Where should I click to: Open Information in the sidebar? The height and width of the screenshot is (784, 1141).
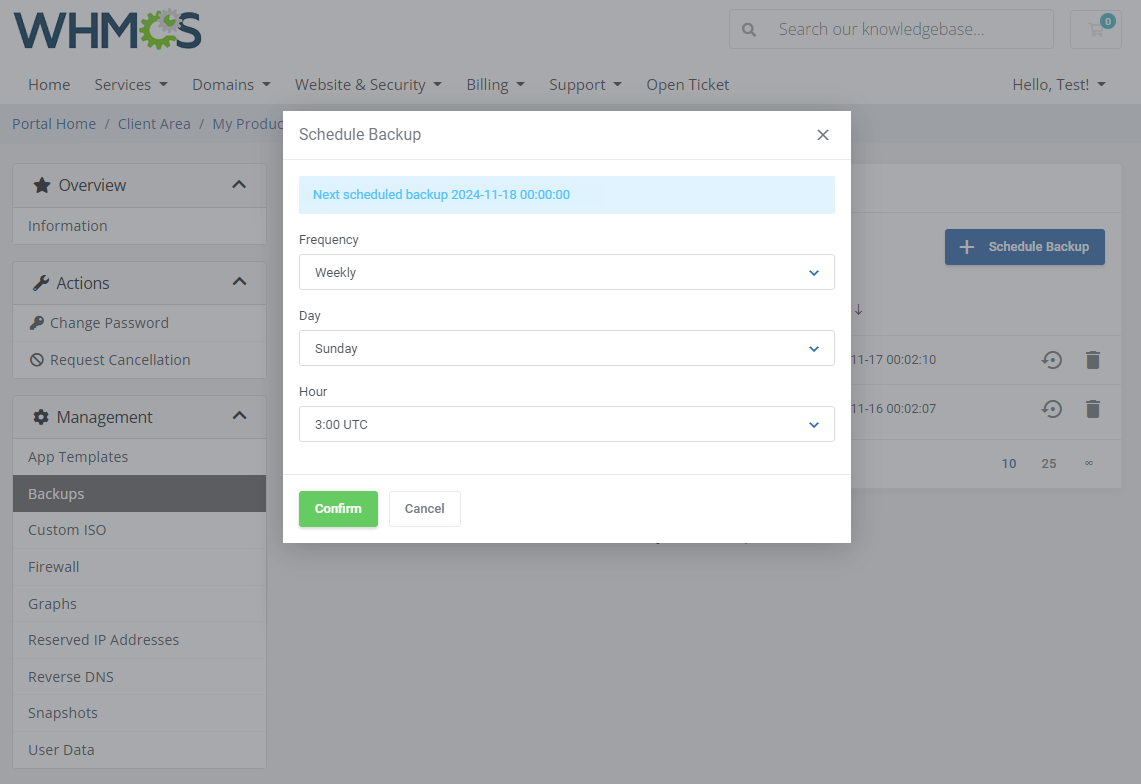[x=139, y=226]
